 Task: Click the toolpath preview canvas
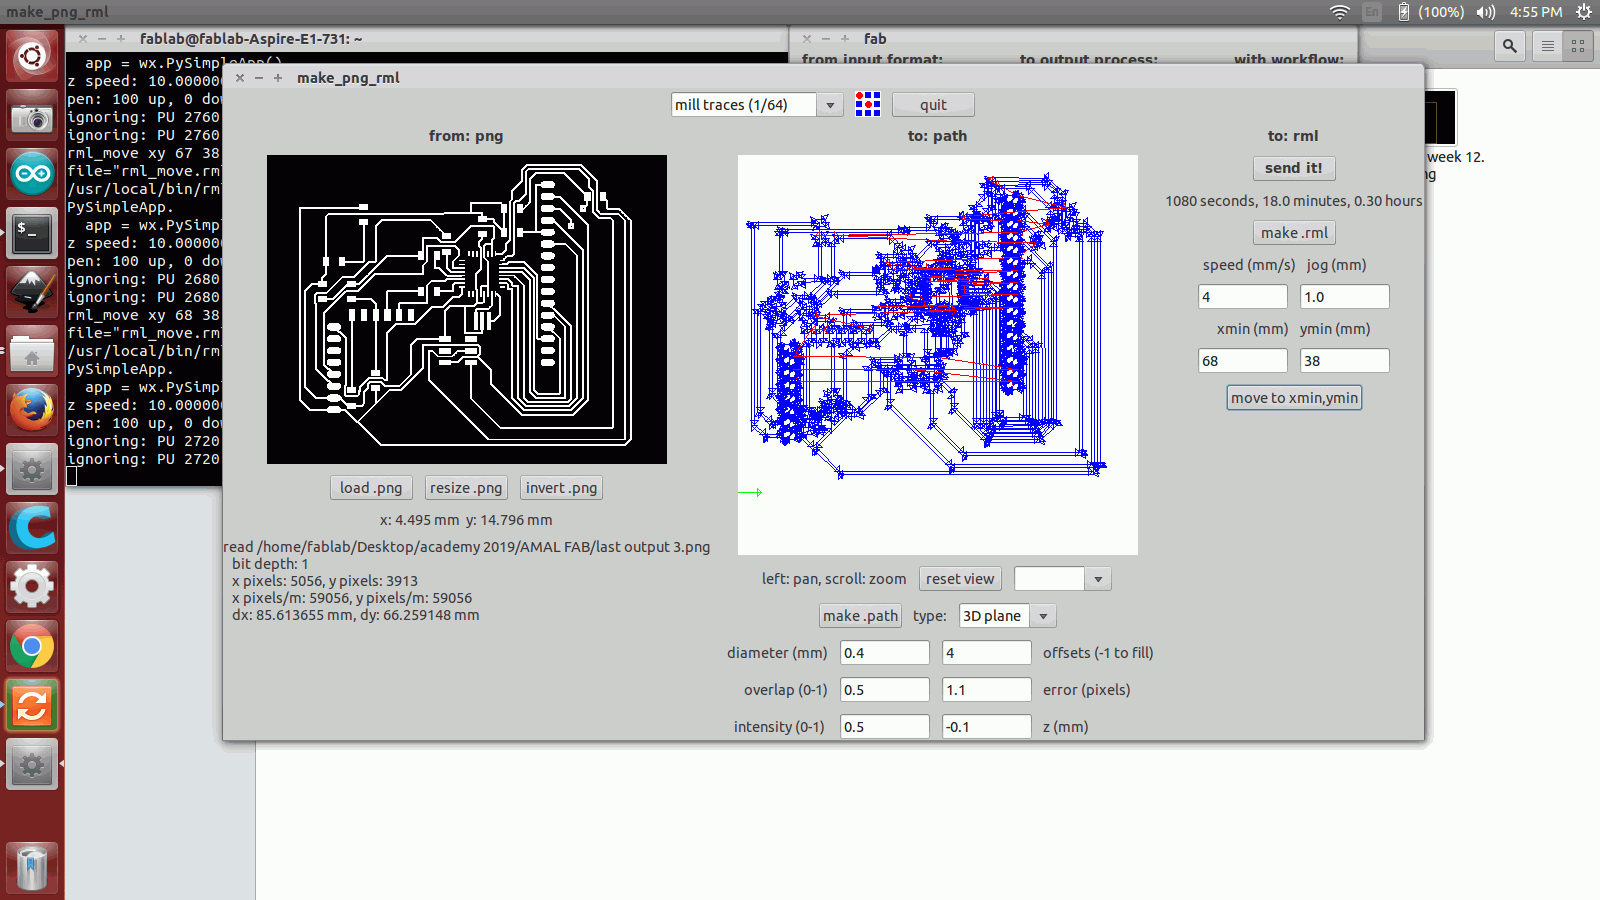click(x=938, y=355)
